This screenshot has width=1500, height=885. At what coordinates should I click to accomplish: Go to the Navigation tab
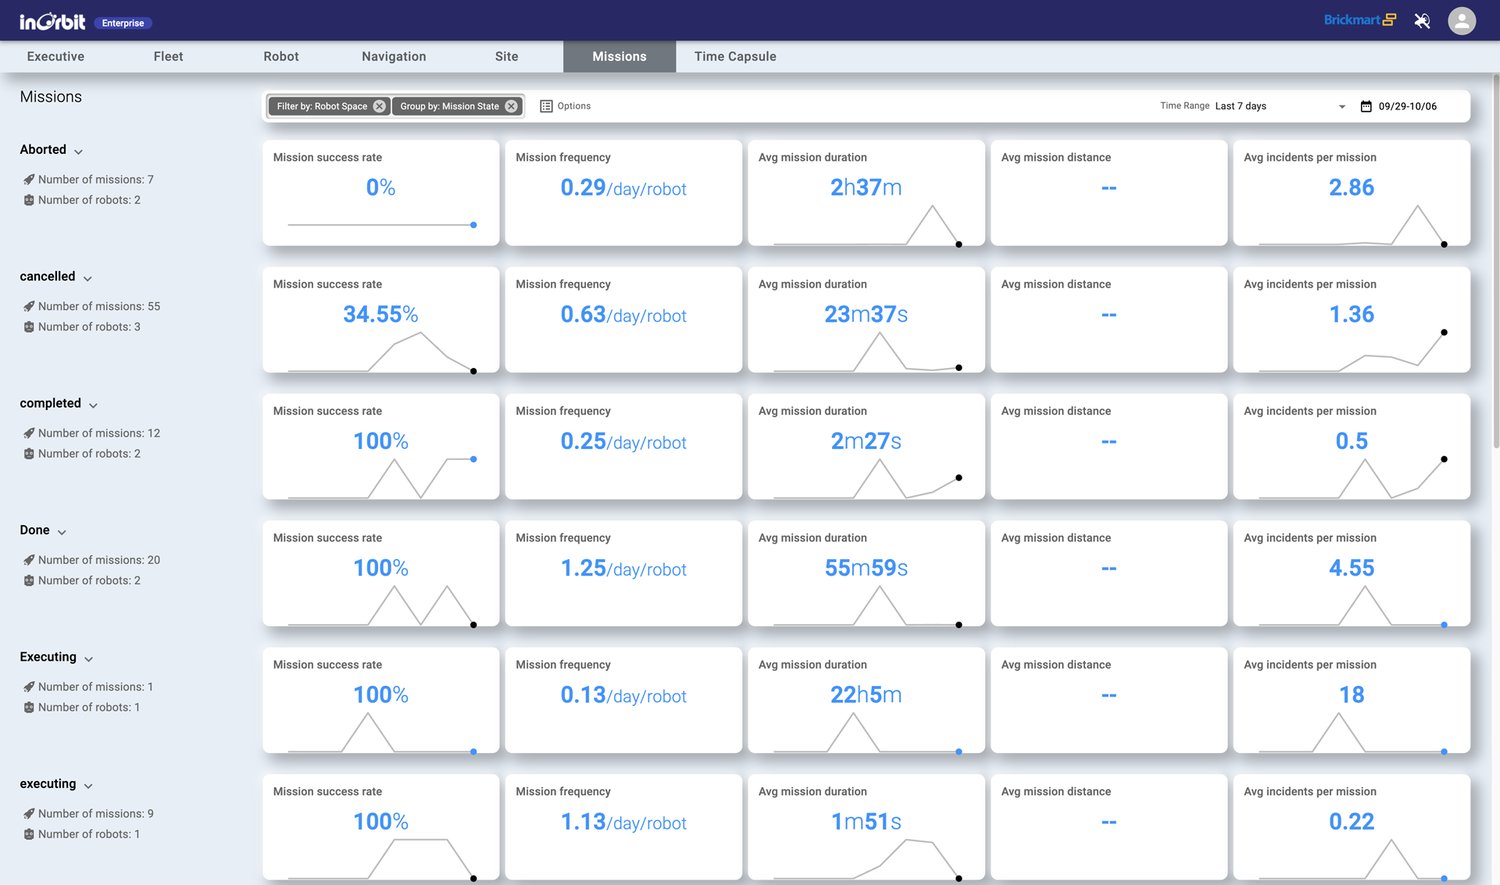[x=394, y=57]
